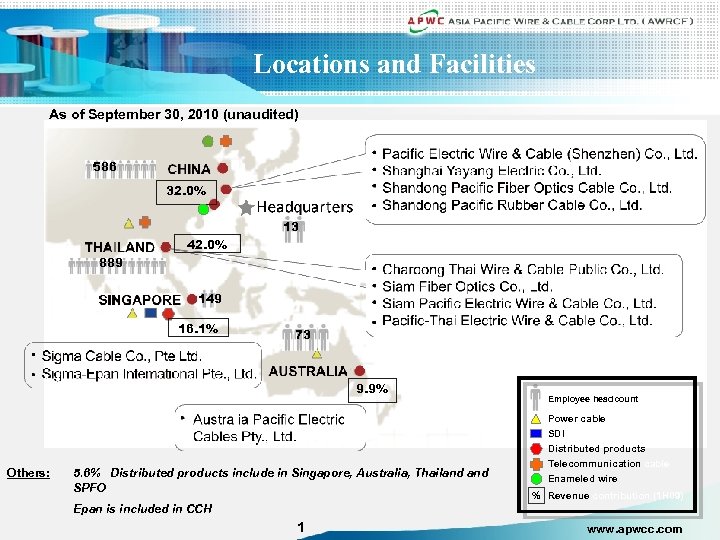Click the 'Headquarters' label text
Screen dimensions: 720x540
(305, 207)
